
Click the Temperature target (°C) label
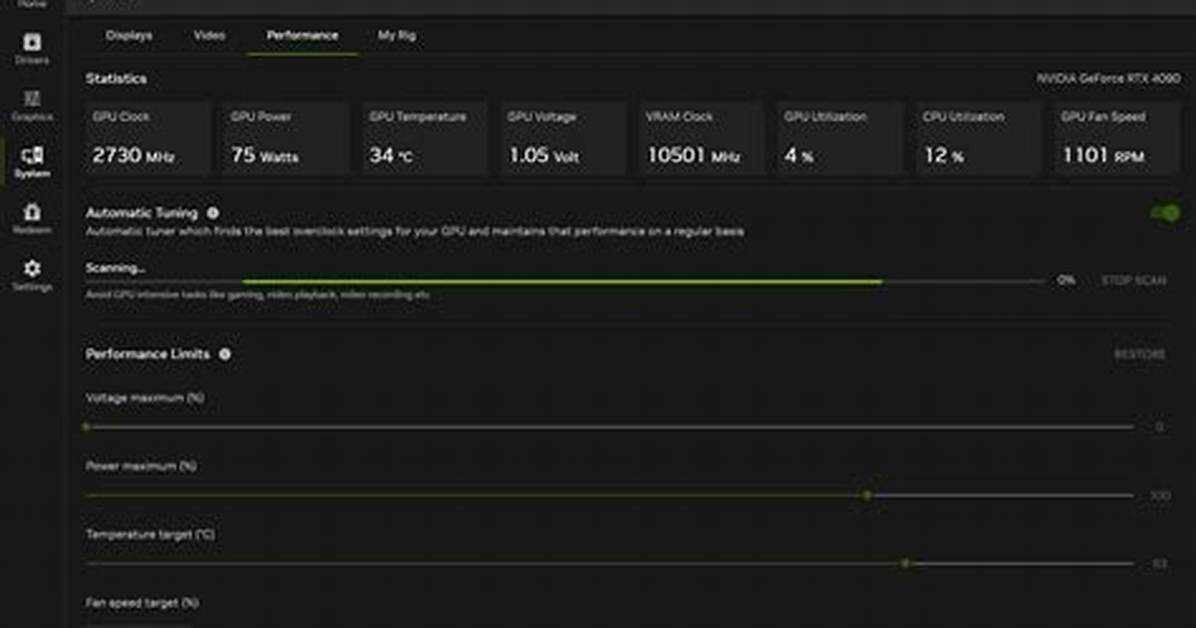150,534
